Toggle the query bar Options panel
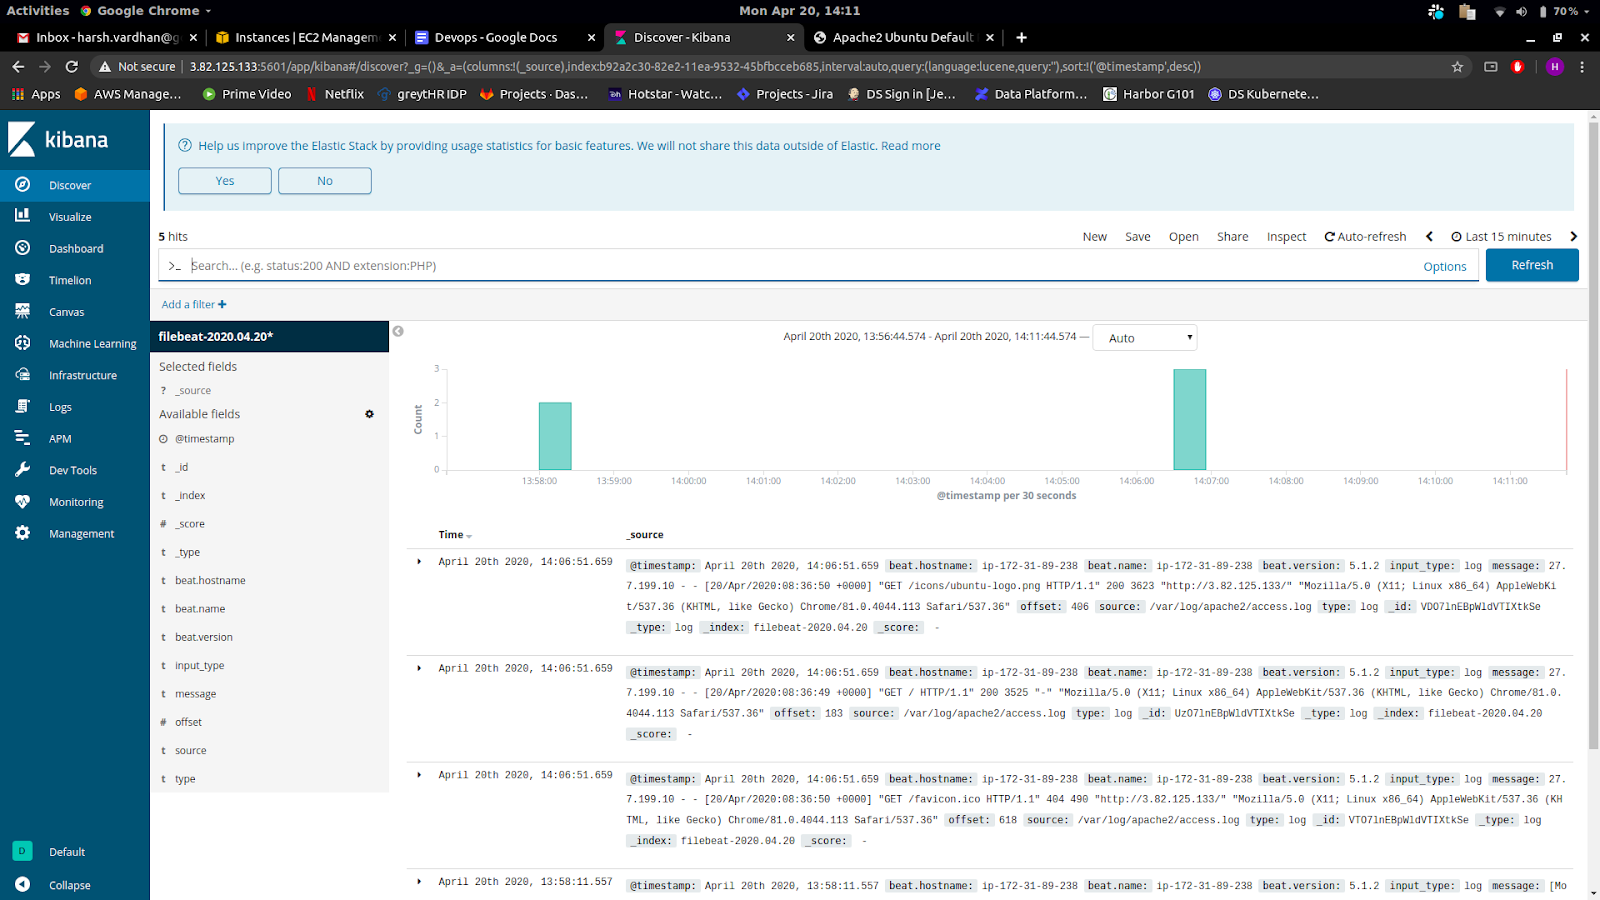The width and height of the screenshot is (1600, 900). [1444, 266]
